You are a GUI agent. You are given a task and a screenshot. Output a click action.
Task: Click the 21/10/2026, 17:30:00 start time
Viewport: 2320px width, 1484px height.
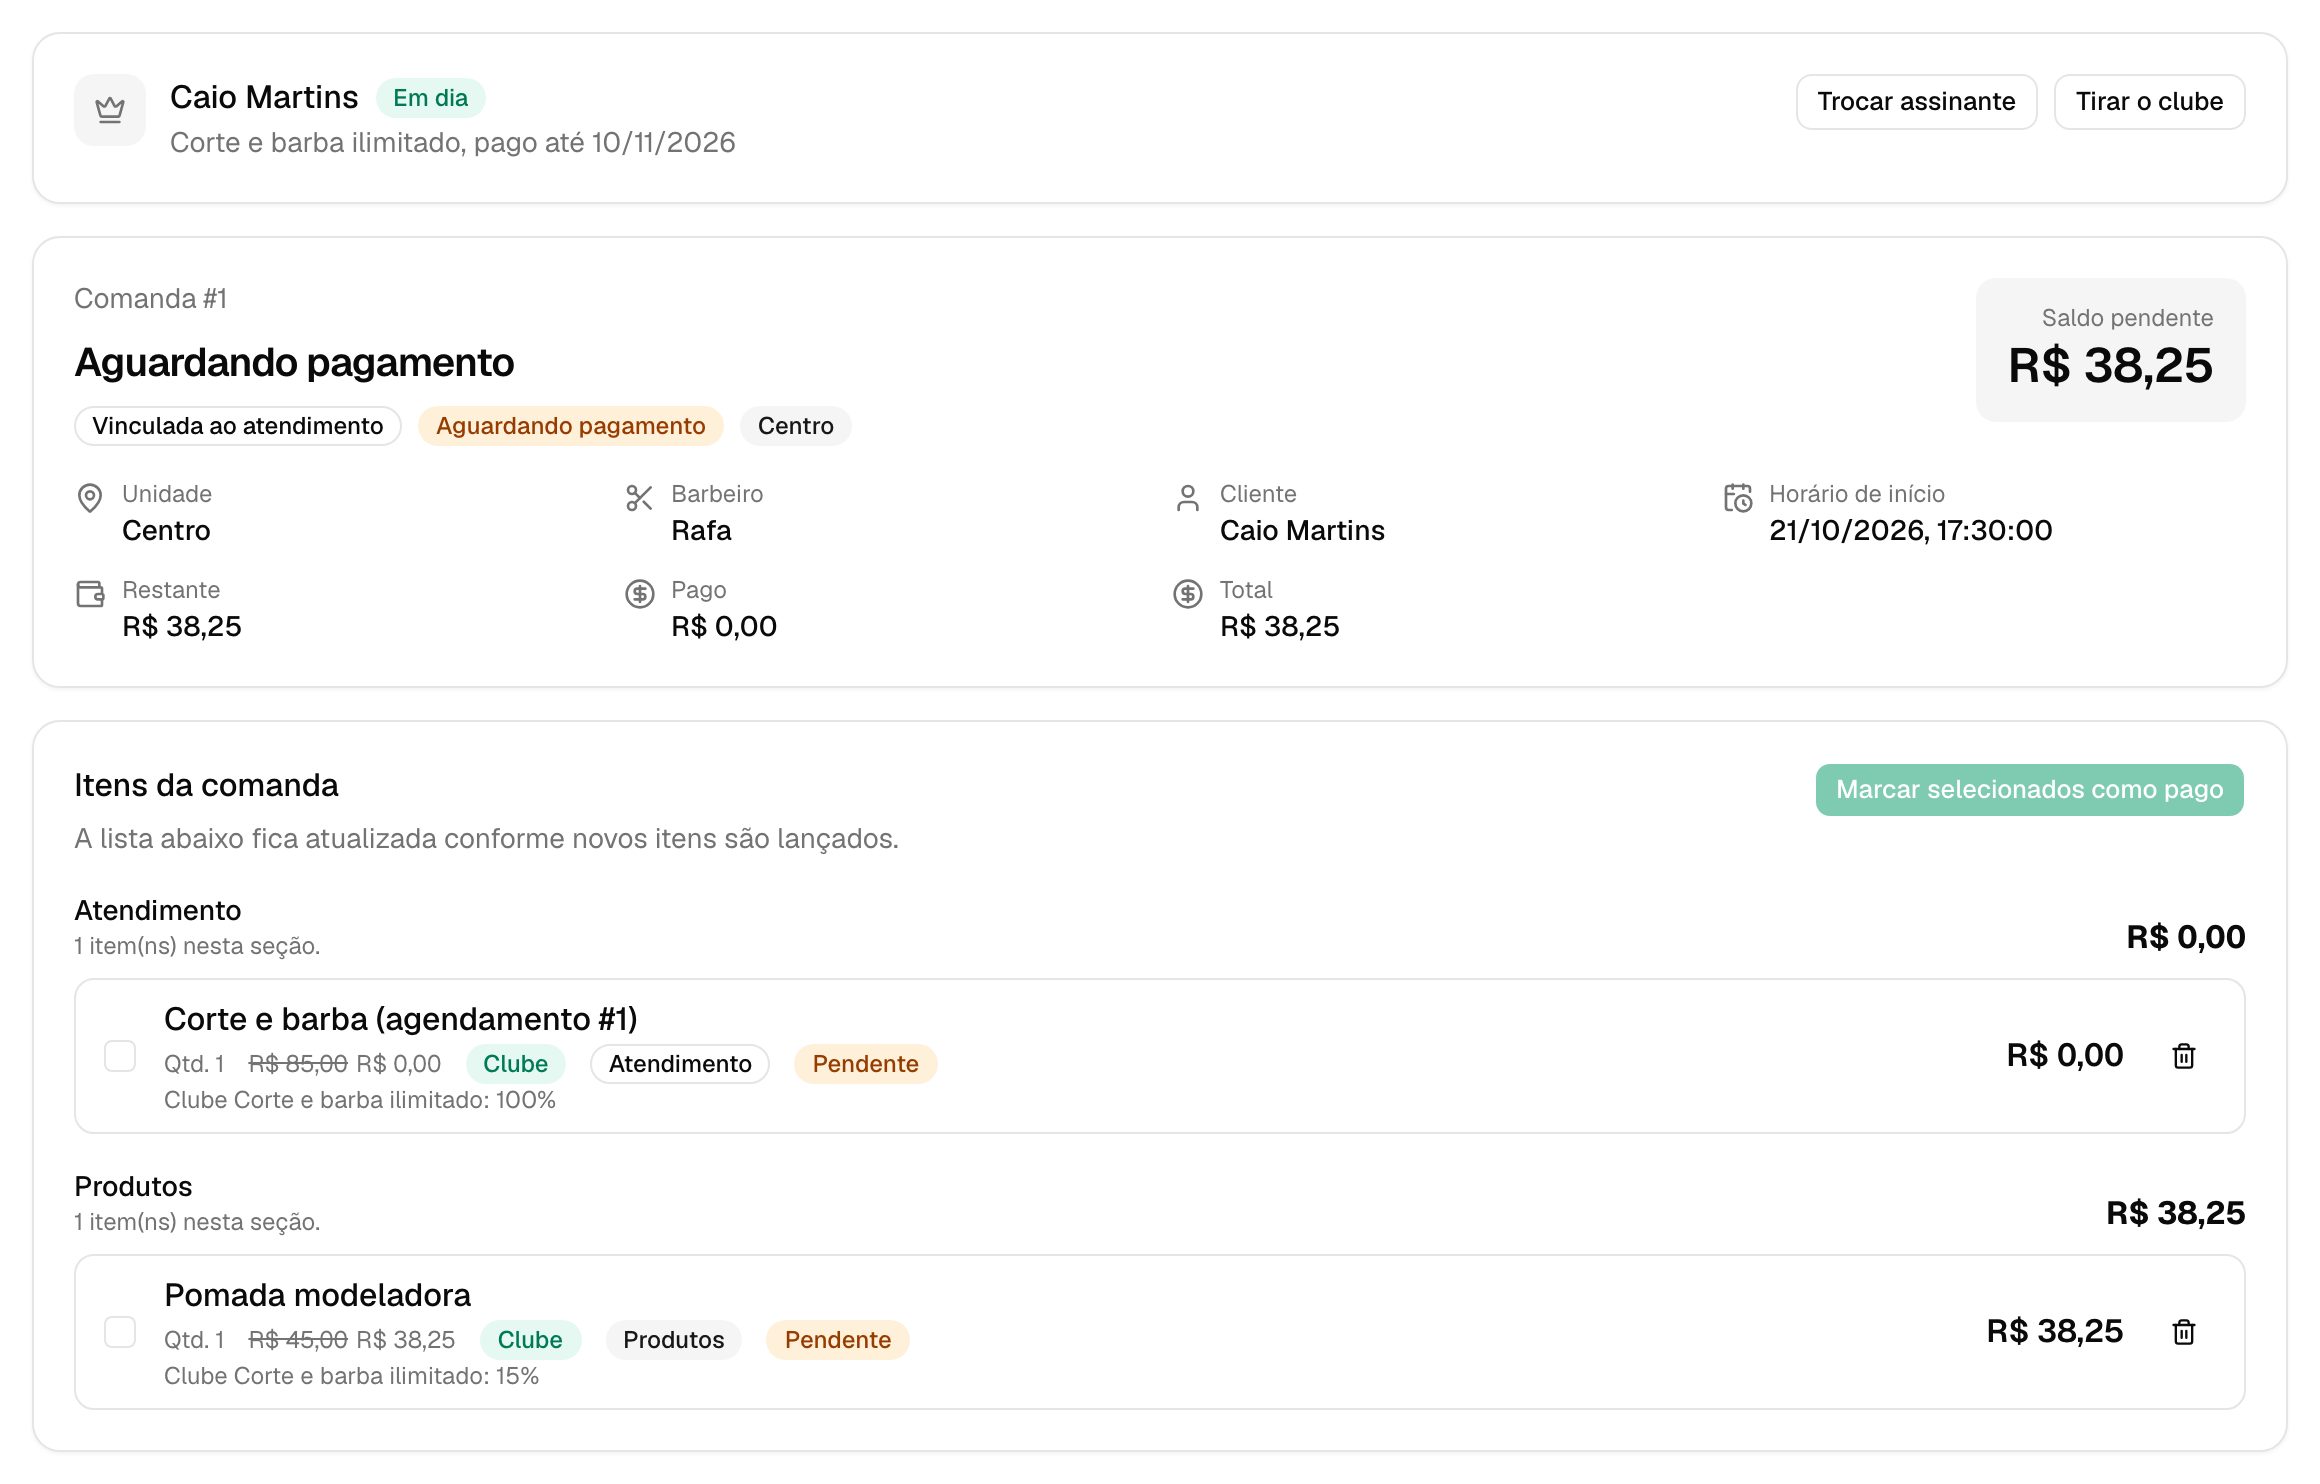(x=1910, y=531)
